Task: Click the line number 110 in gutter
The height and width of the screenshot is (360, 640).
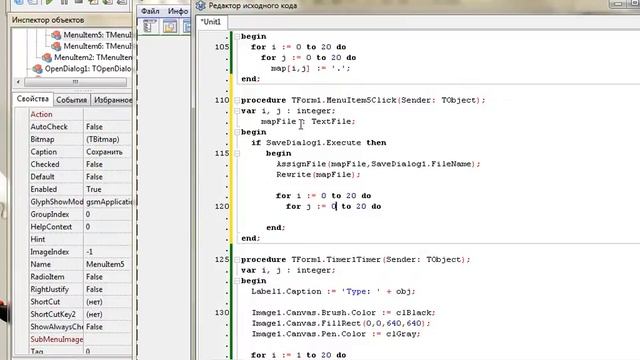Action: click(222, 100)
